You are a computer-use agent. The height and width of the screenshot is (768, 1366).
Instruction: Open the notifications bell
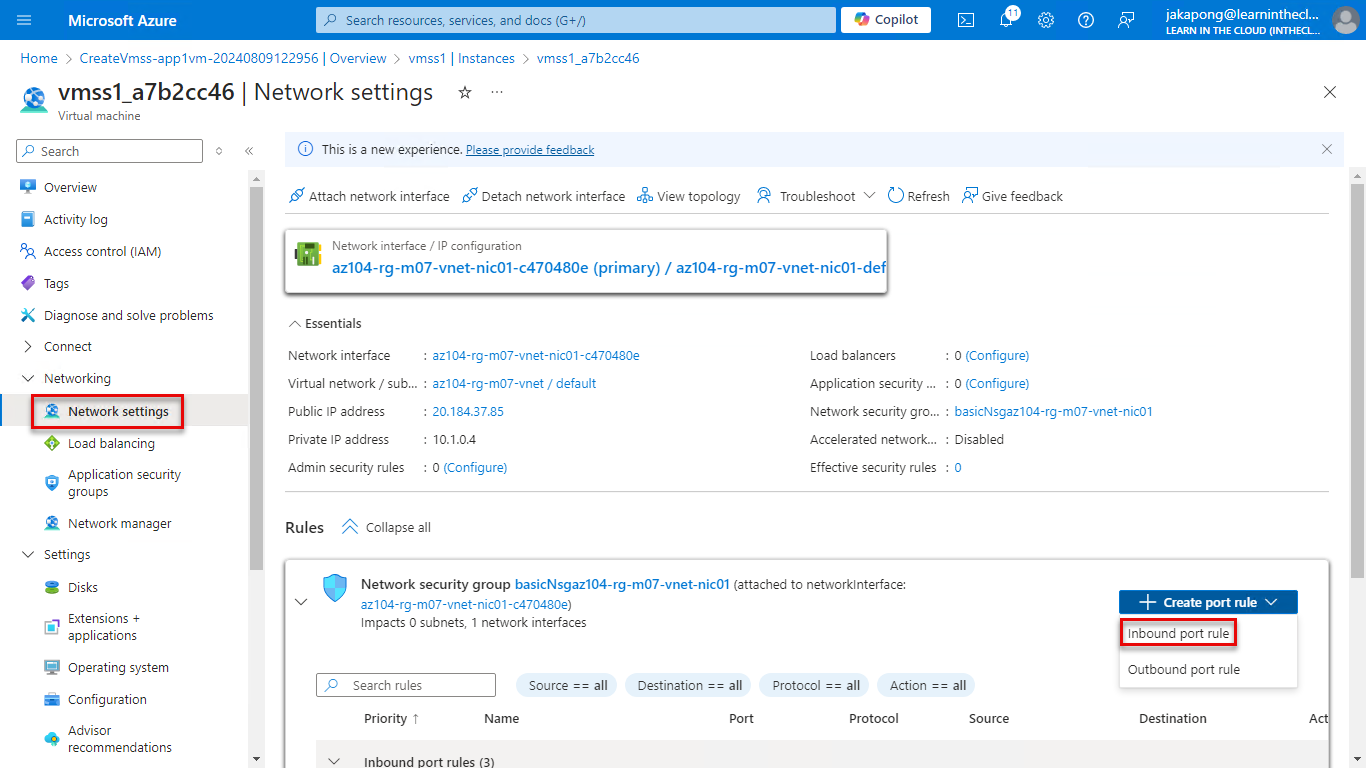point(1006,20)
